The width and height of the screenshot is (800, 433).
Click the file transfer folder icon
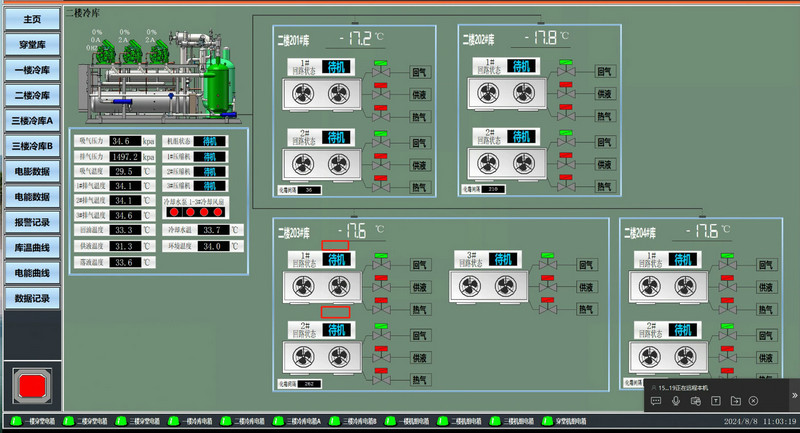734,401
